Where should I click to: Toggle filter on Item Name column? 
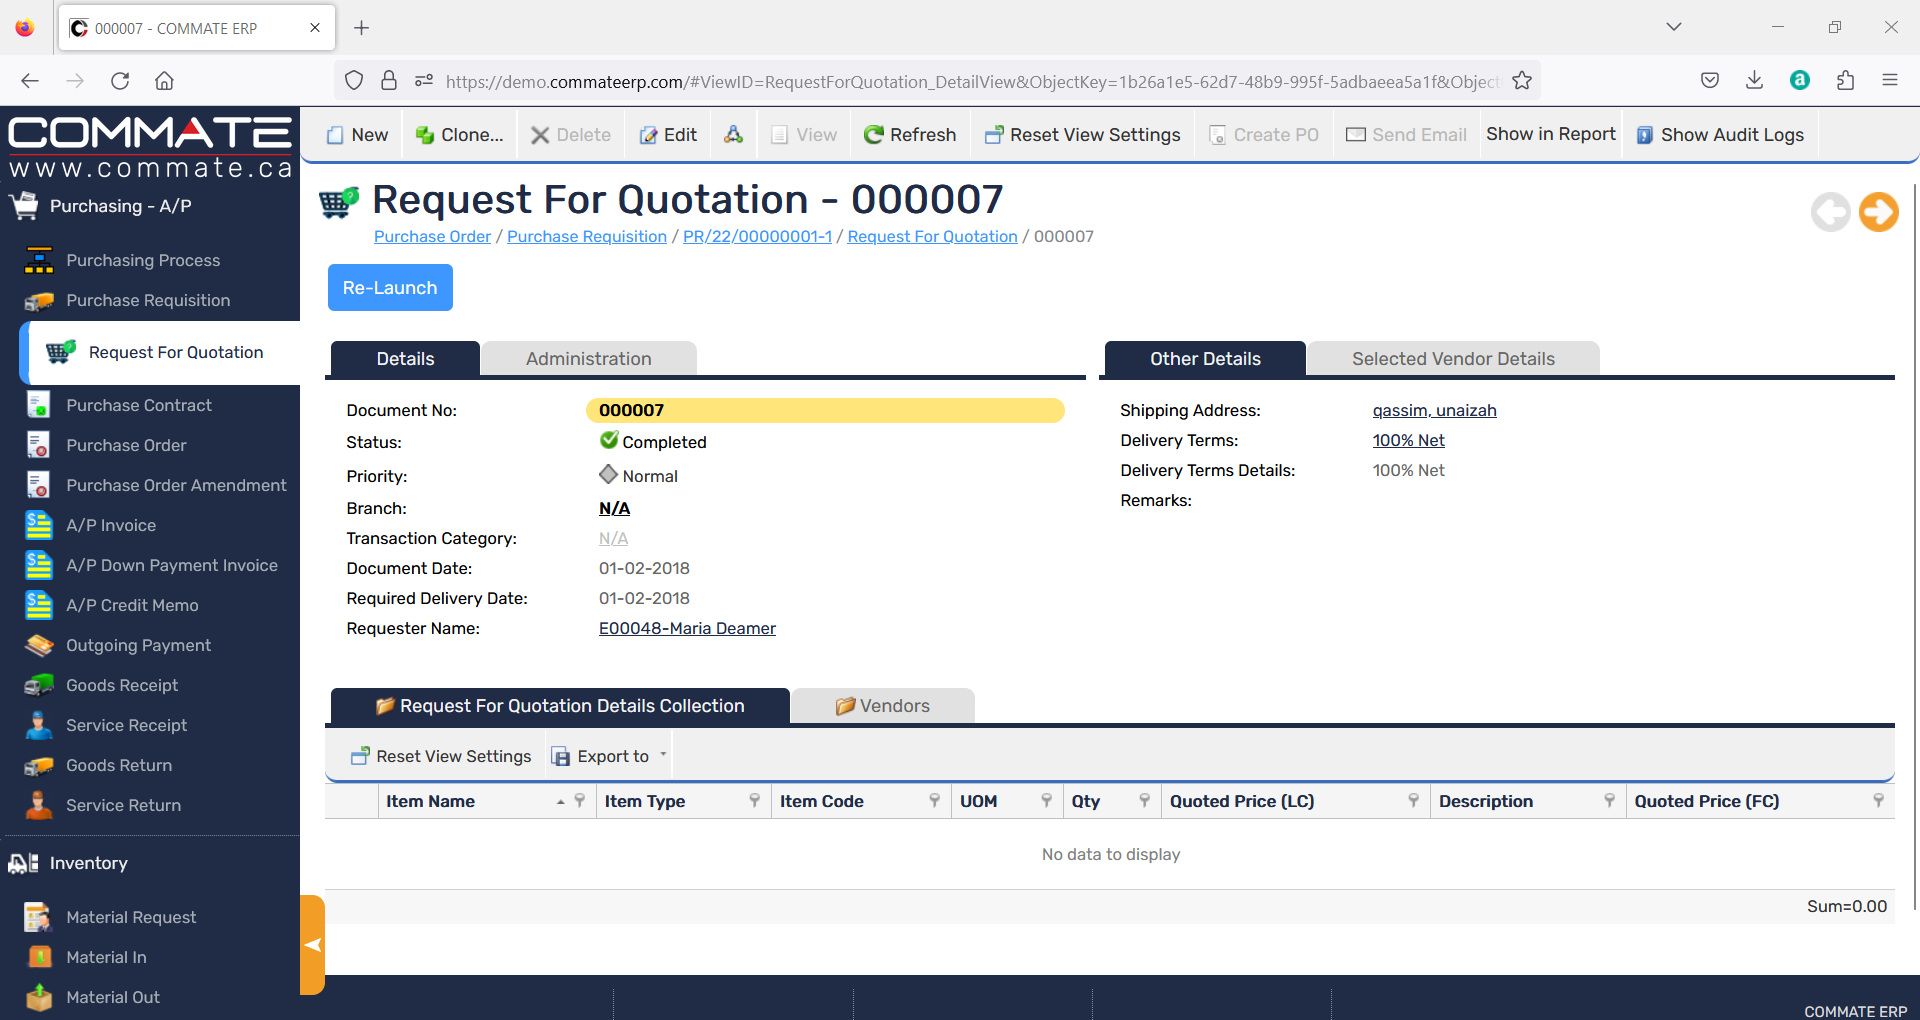pyautogui.click(x=579, y=801)
